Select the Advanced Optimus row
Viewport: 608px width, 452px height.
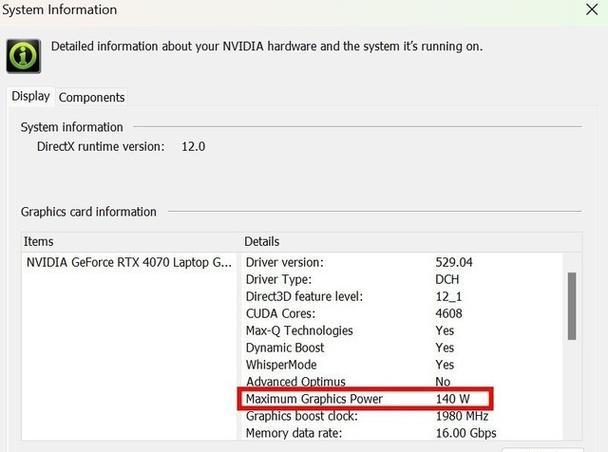(402, 382)
